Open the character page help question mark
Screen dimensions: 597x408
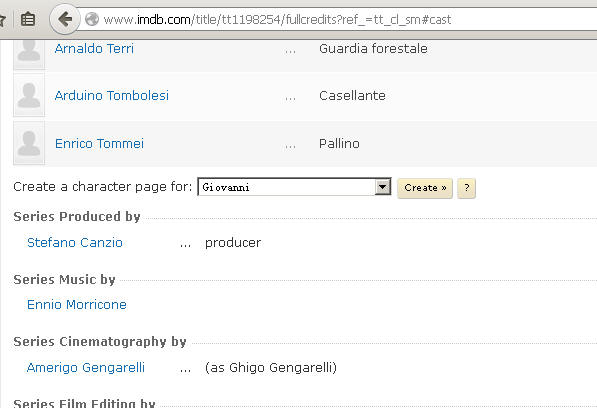(x=466, y=188)
